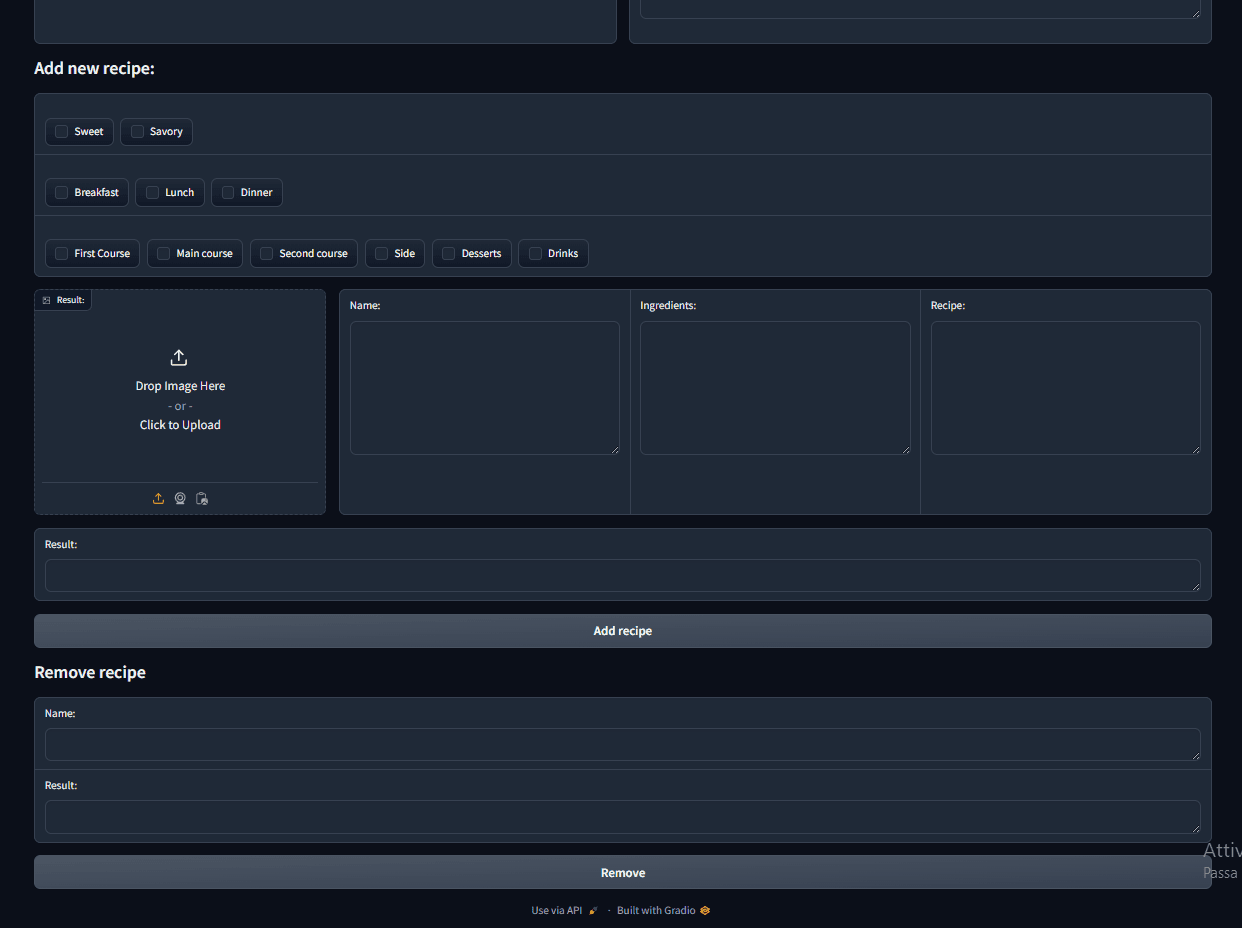The width and height of the screenshot is (1242, 928).
Task: Open the Use via API link
Action: tap(564, 911)
